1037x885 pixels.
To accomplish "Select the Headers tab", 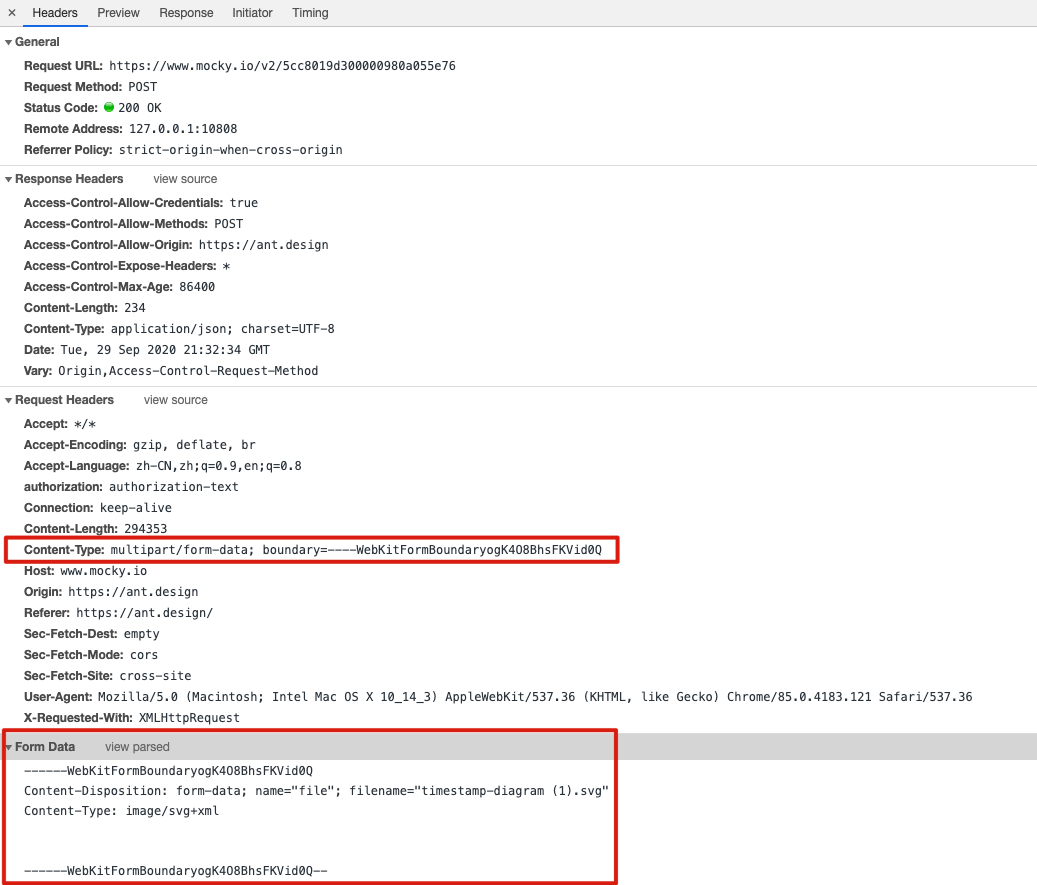I will [55, 13].
